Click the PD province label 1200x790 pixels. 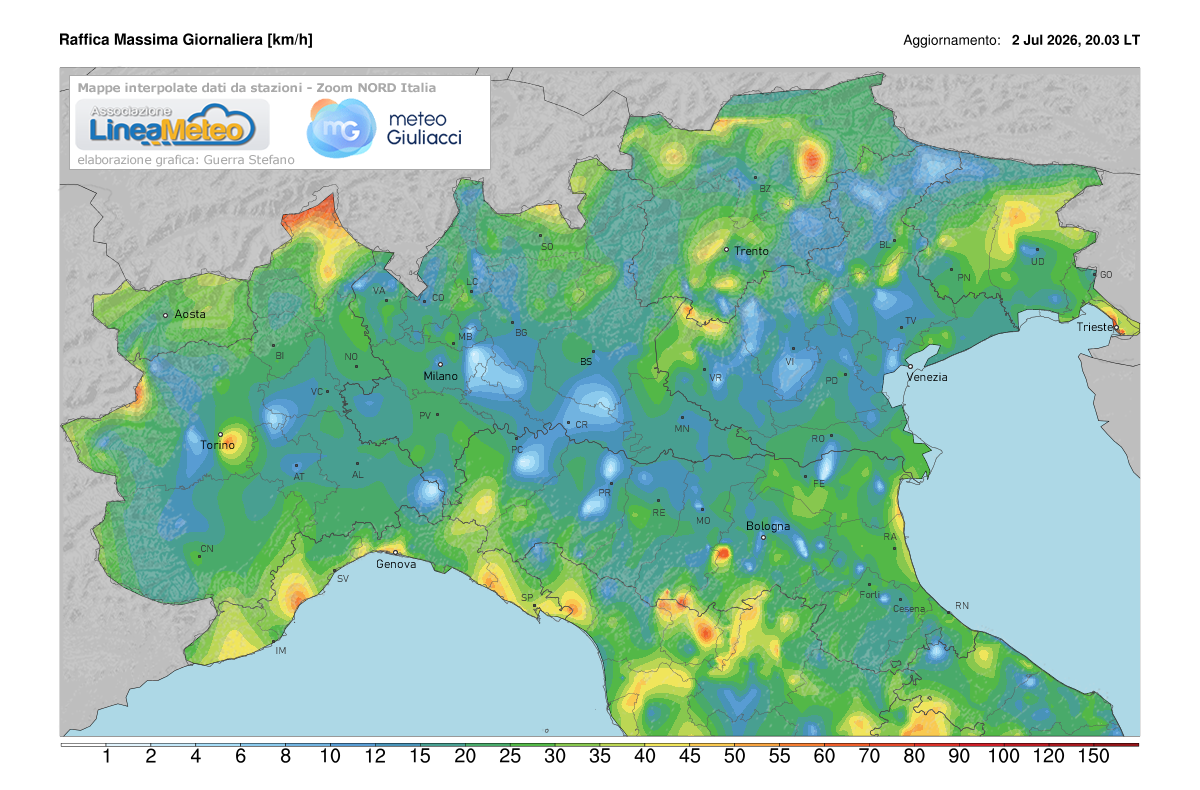coord(831,380)
